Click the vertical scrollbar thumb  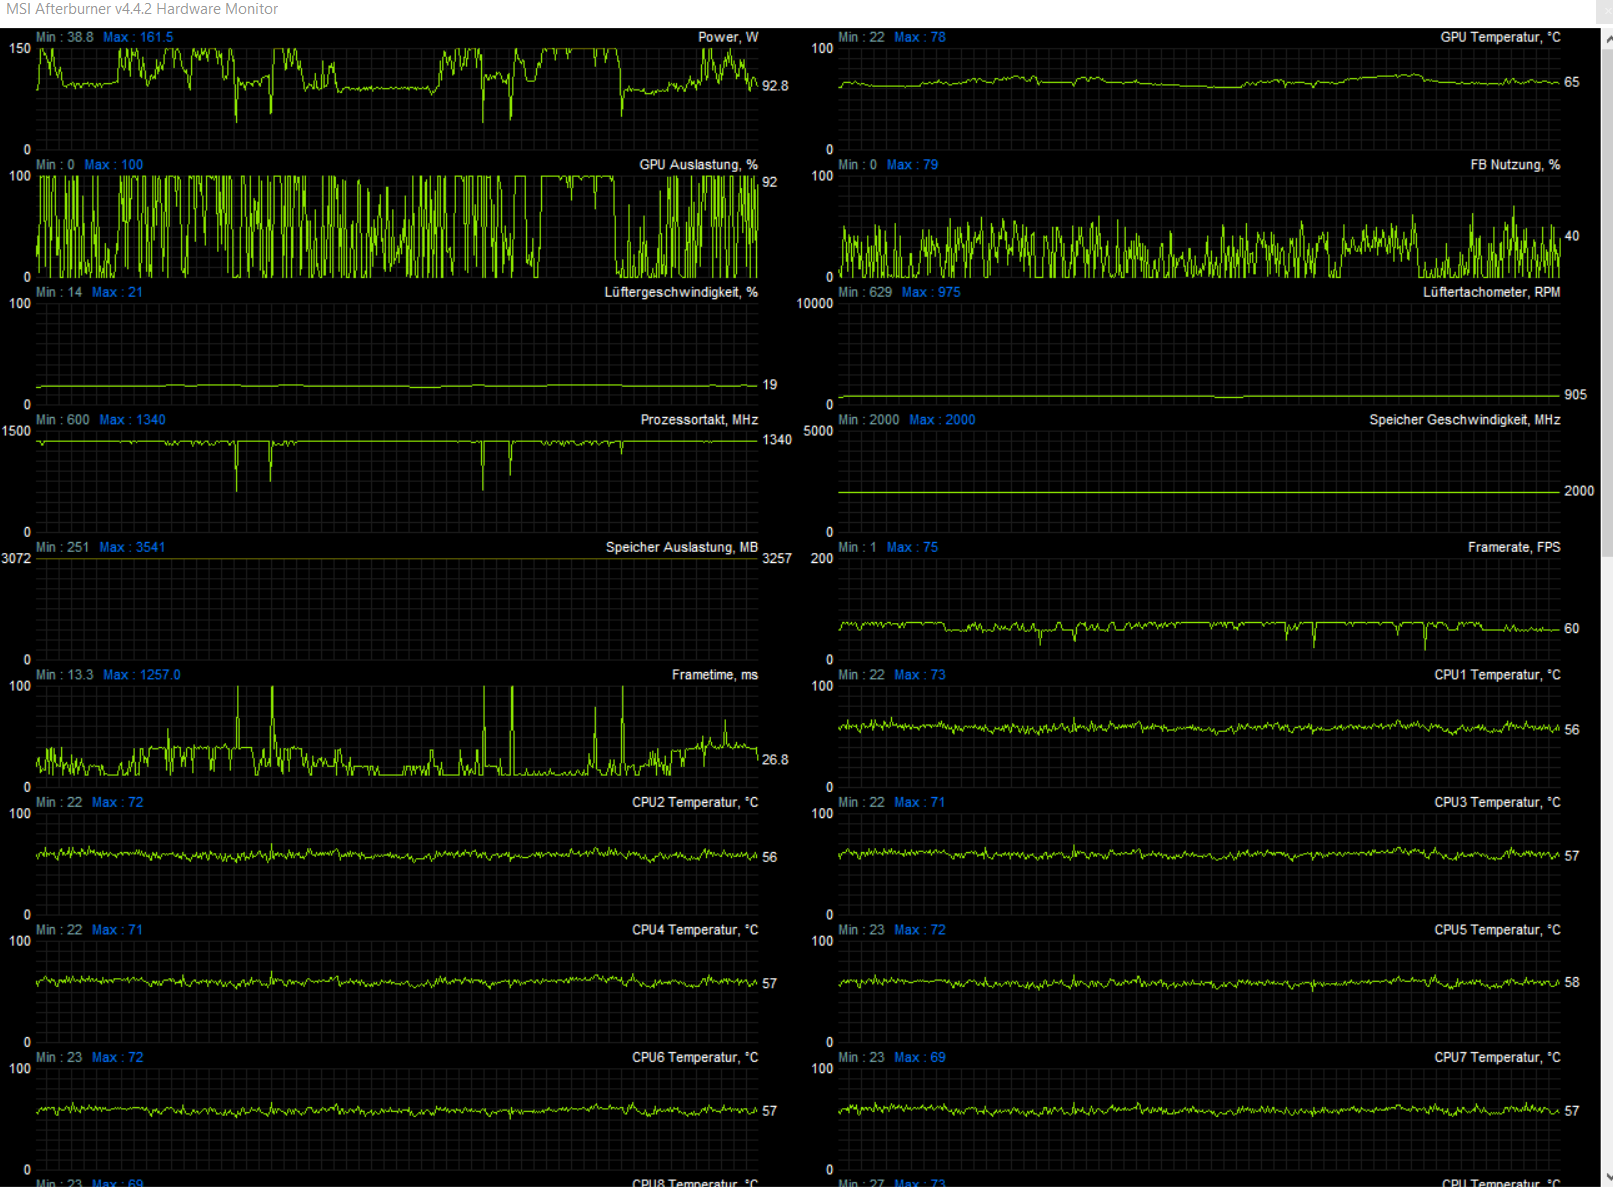(1607, 304)
